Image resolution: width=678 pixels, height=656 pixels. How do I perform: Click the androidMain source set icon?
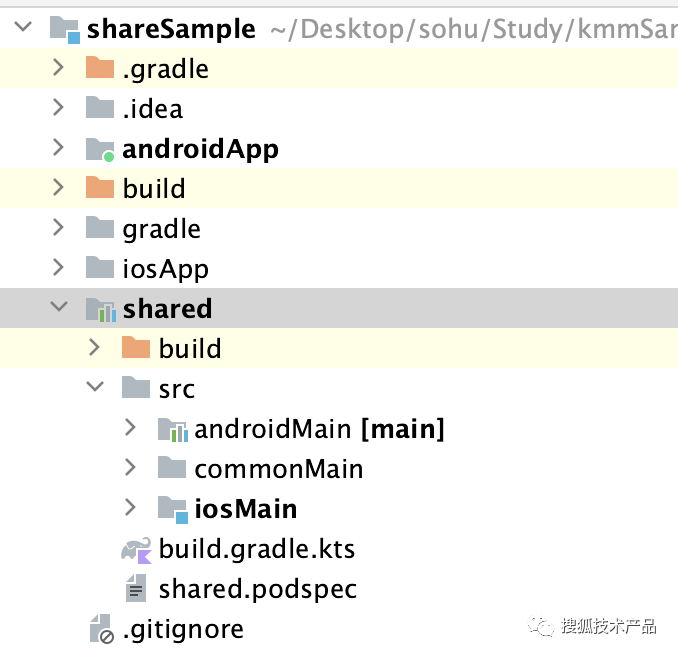click(x=171, y=429)
